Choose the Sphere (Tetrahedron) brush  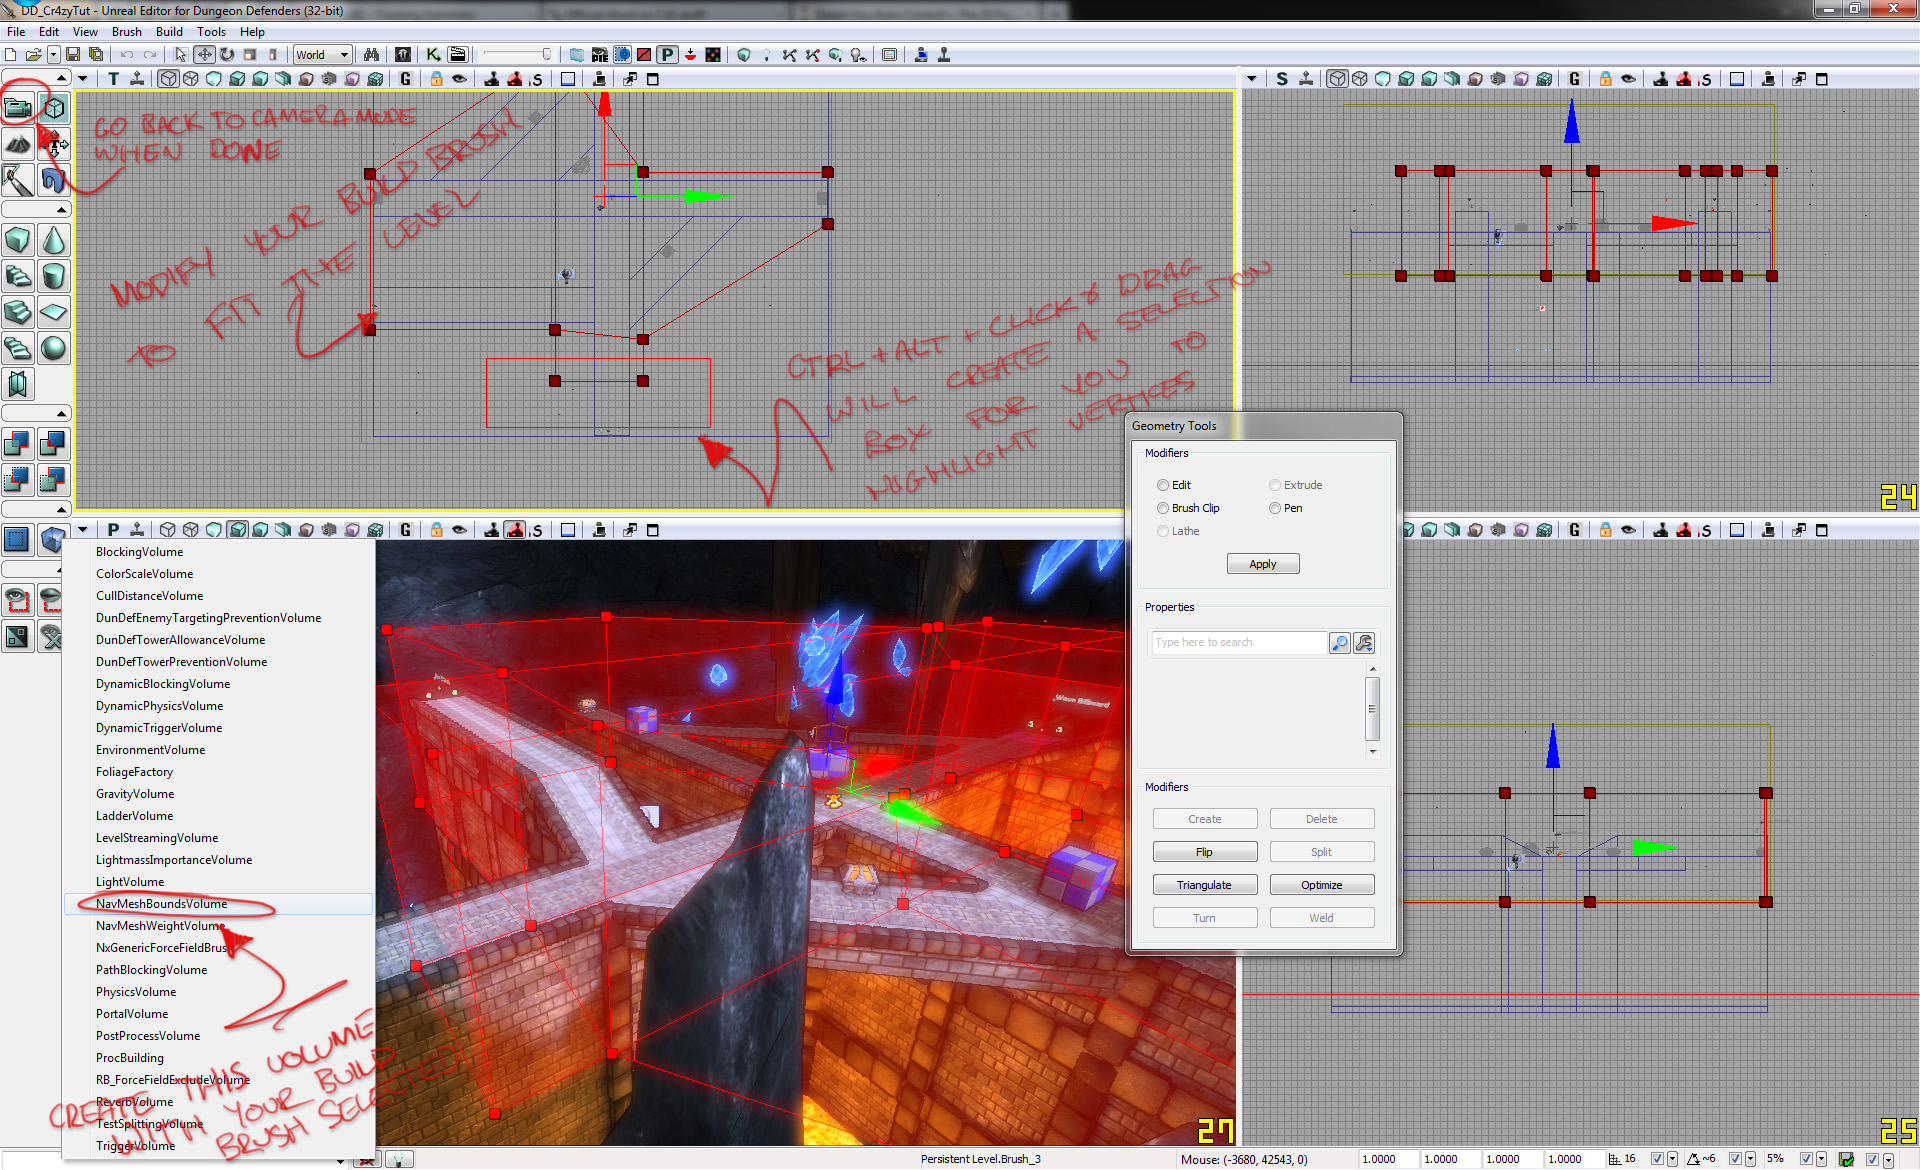click(54, 348)
